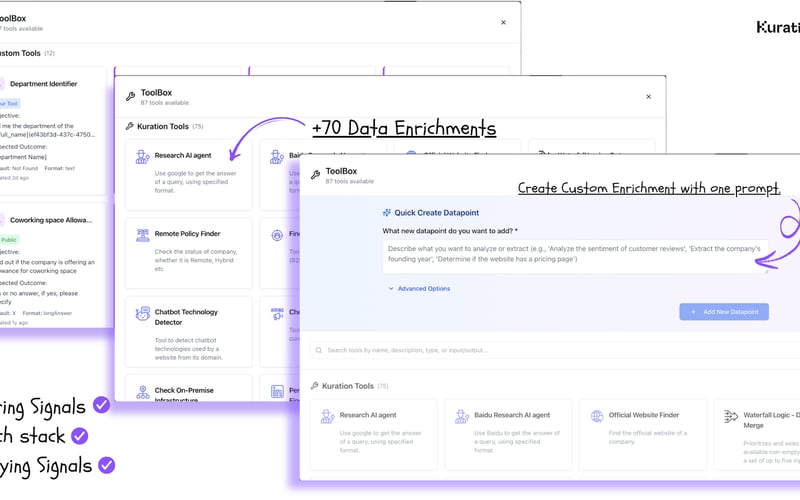
Task: Open the Department Identifier card in back window
Action: 53,130
